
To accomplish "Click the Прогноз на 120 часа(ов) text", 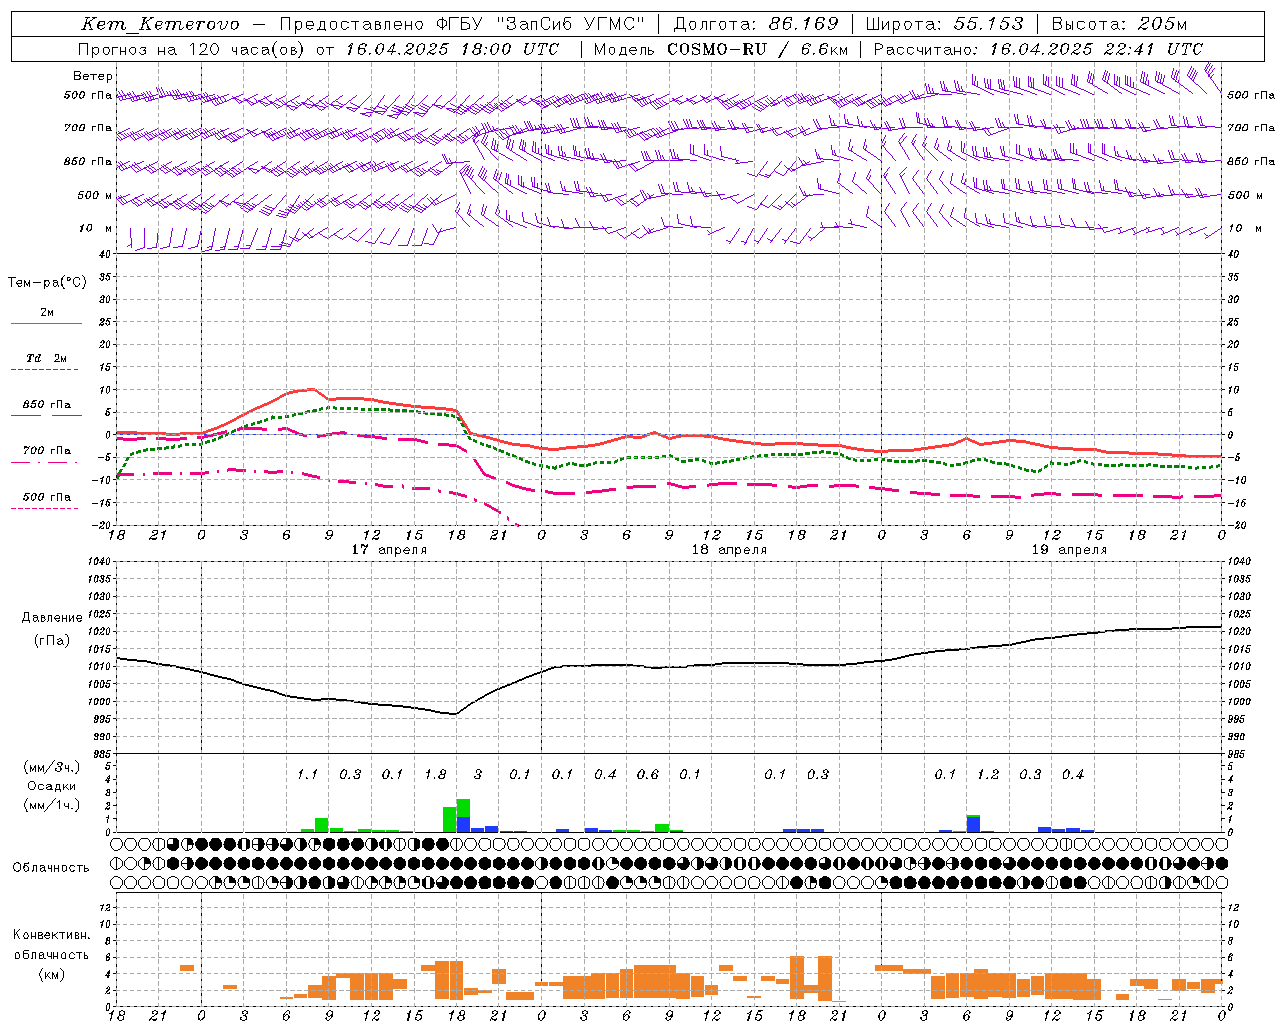I will pyautogui.click(x=191, y=49).
